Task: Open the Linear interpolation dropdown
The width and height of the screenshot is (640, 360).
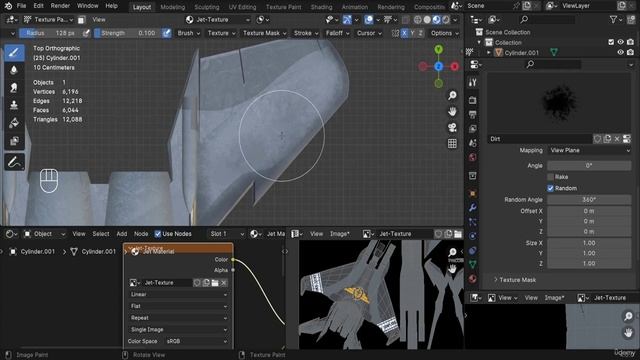Action: (x=178, y=294)
